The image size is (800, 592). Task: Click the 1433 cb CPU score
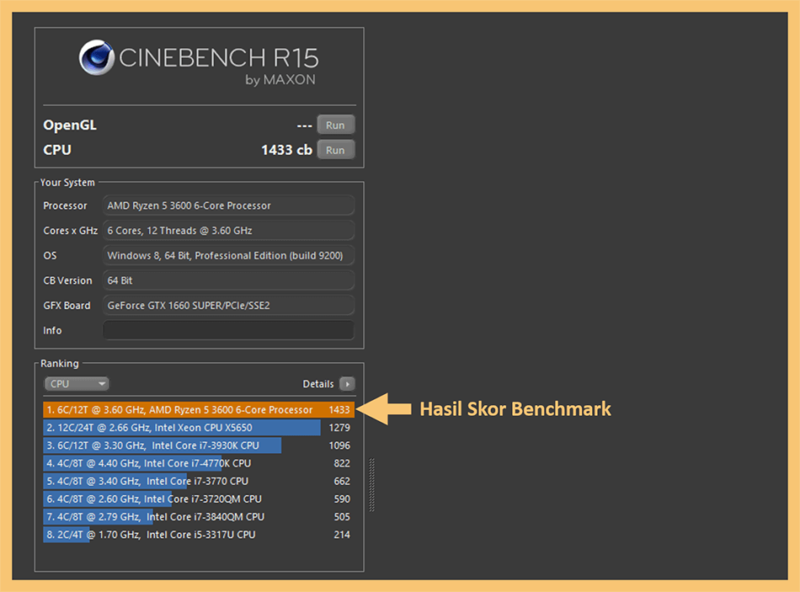pyautogui.click(x=286, y=150)
